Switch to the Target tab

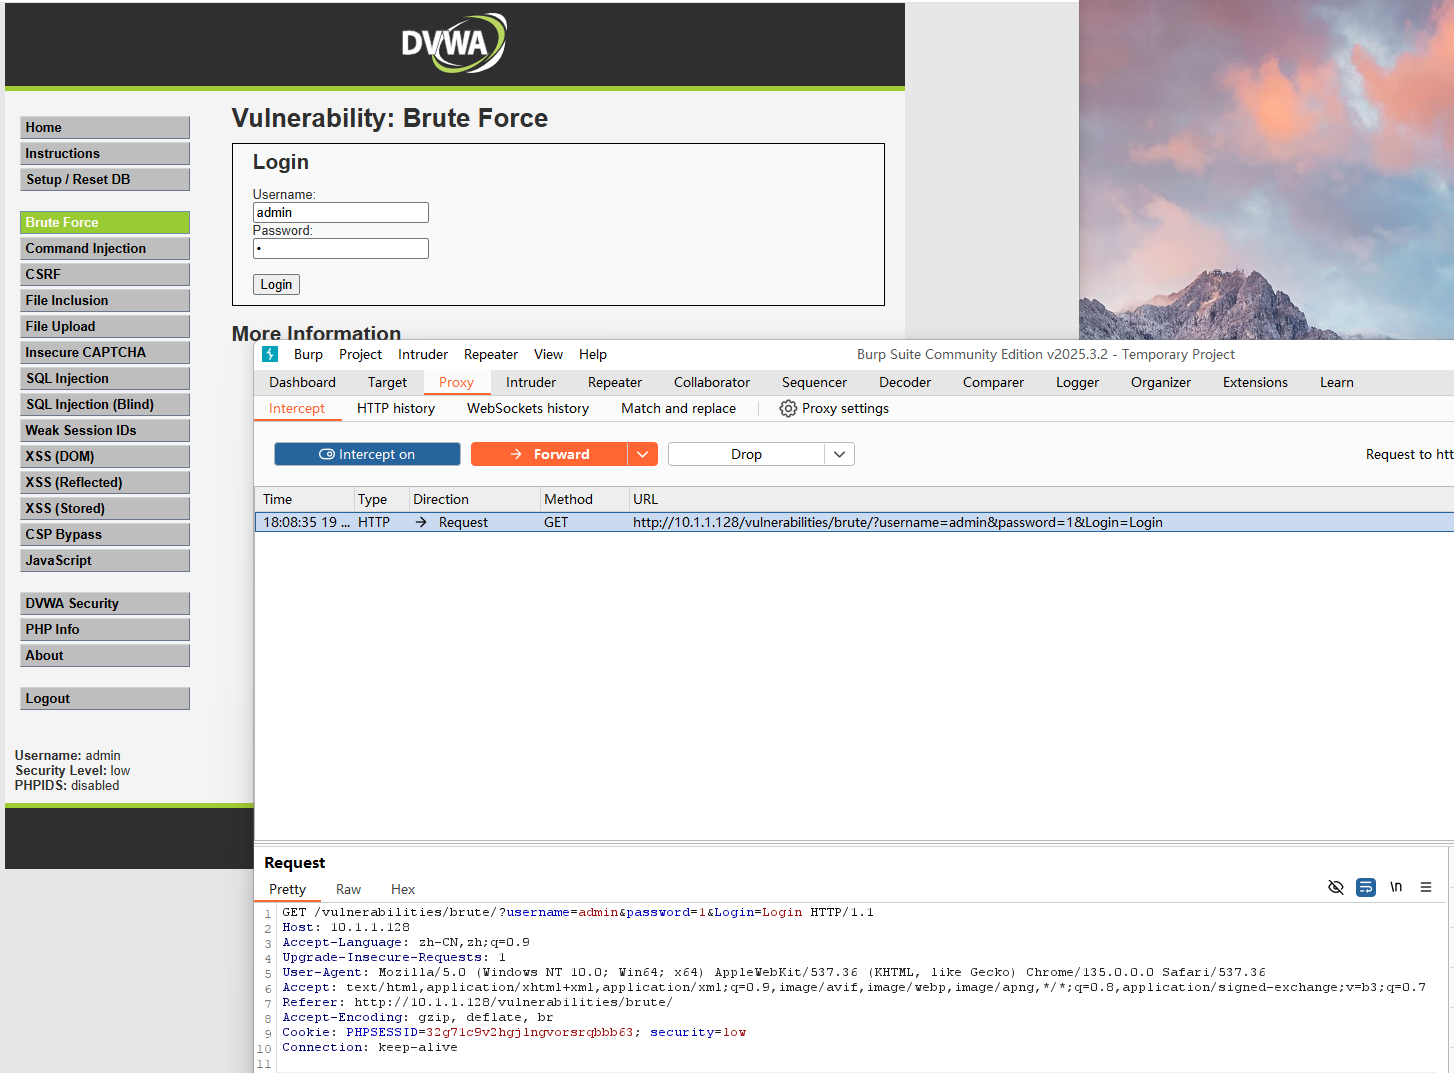[x=387, y=382]
